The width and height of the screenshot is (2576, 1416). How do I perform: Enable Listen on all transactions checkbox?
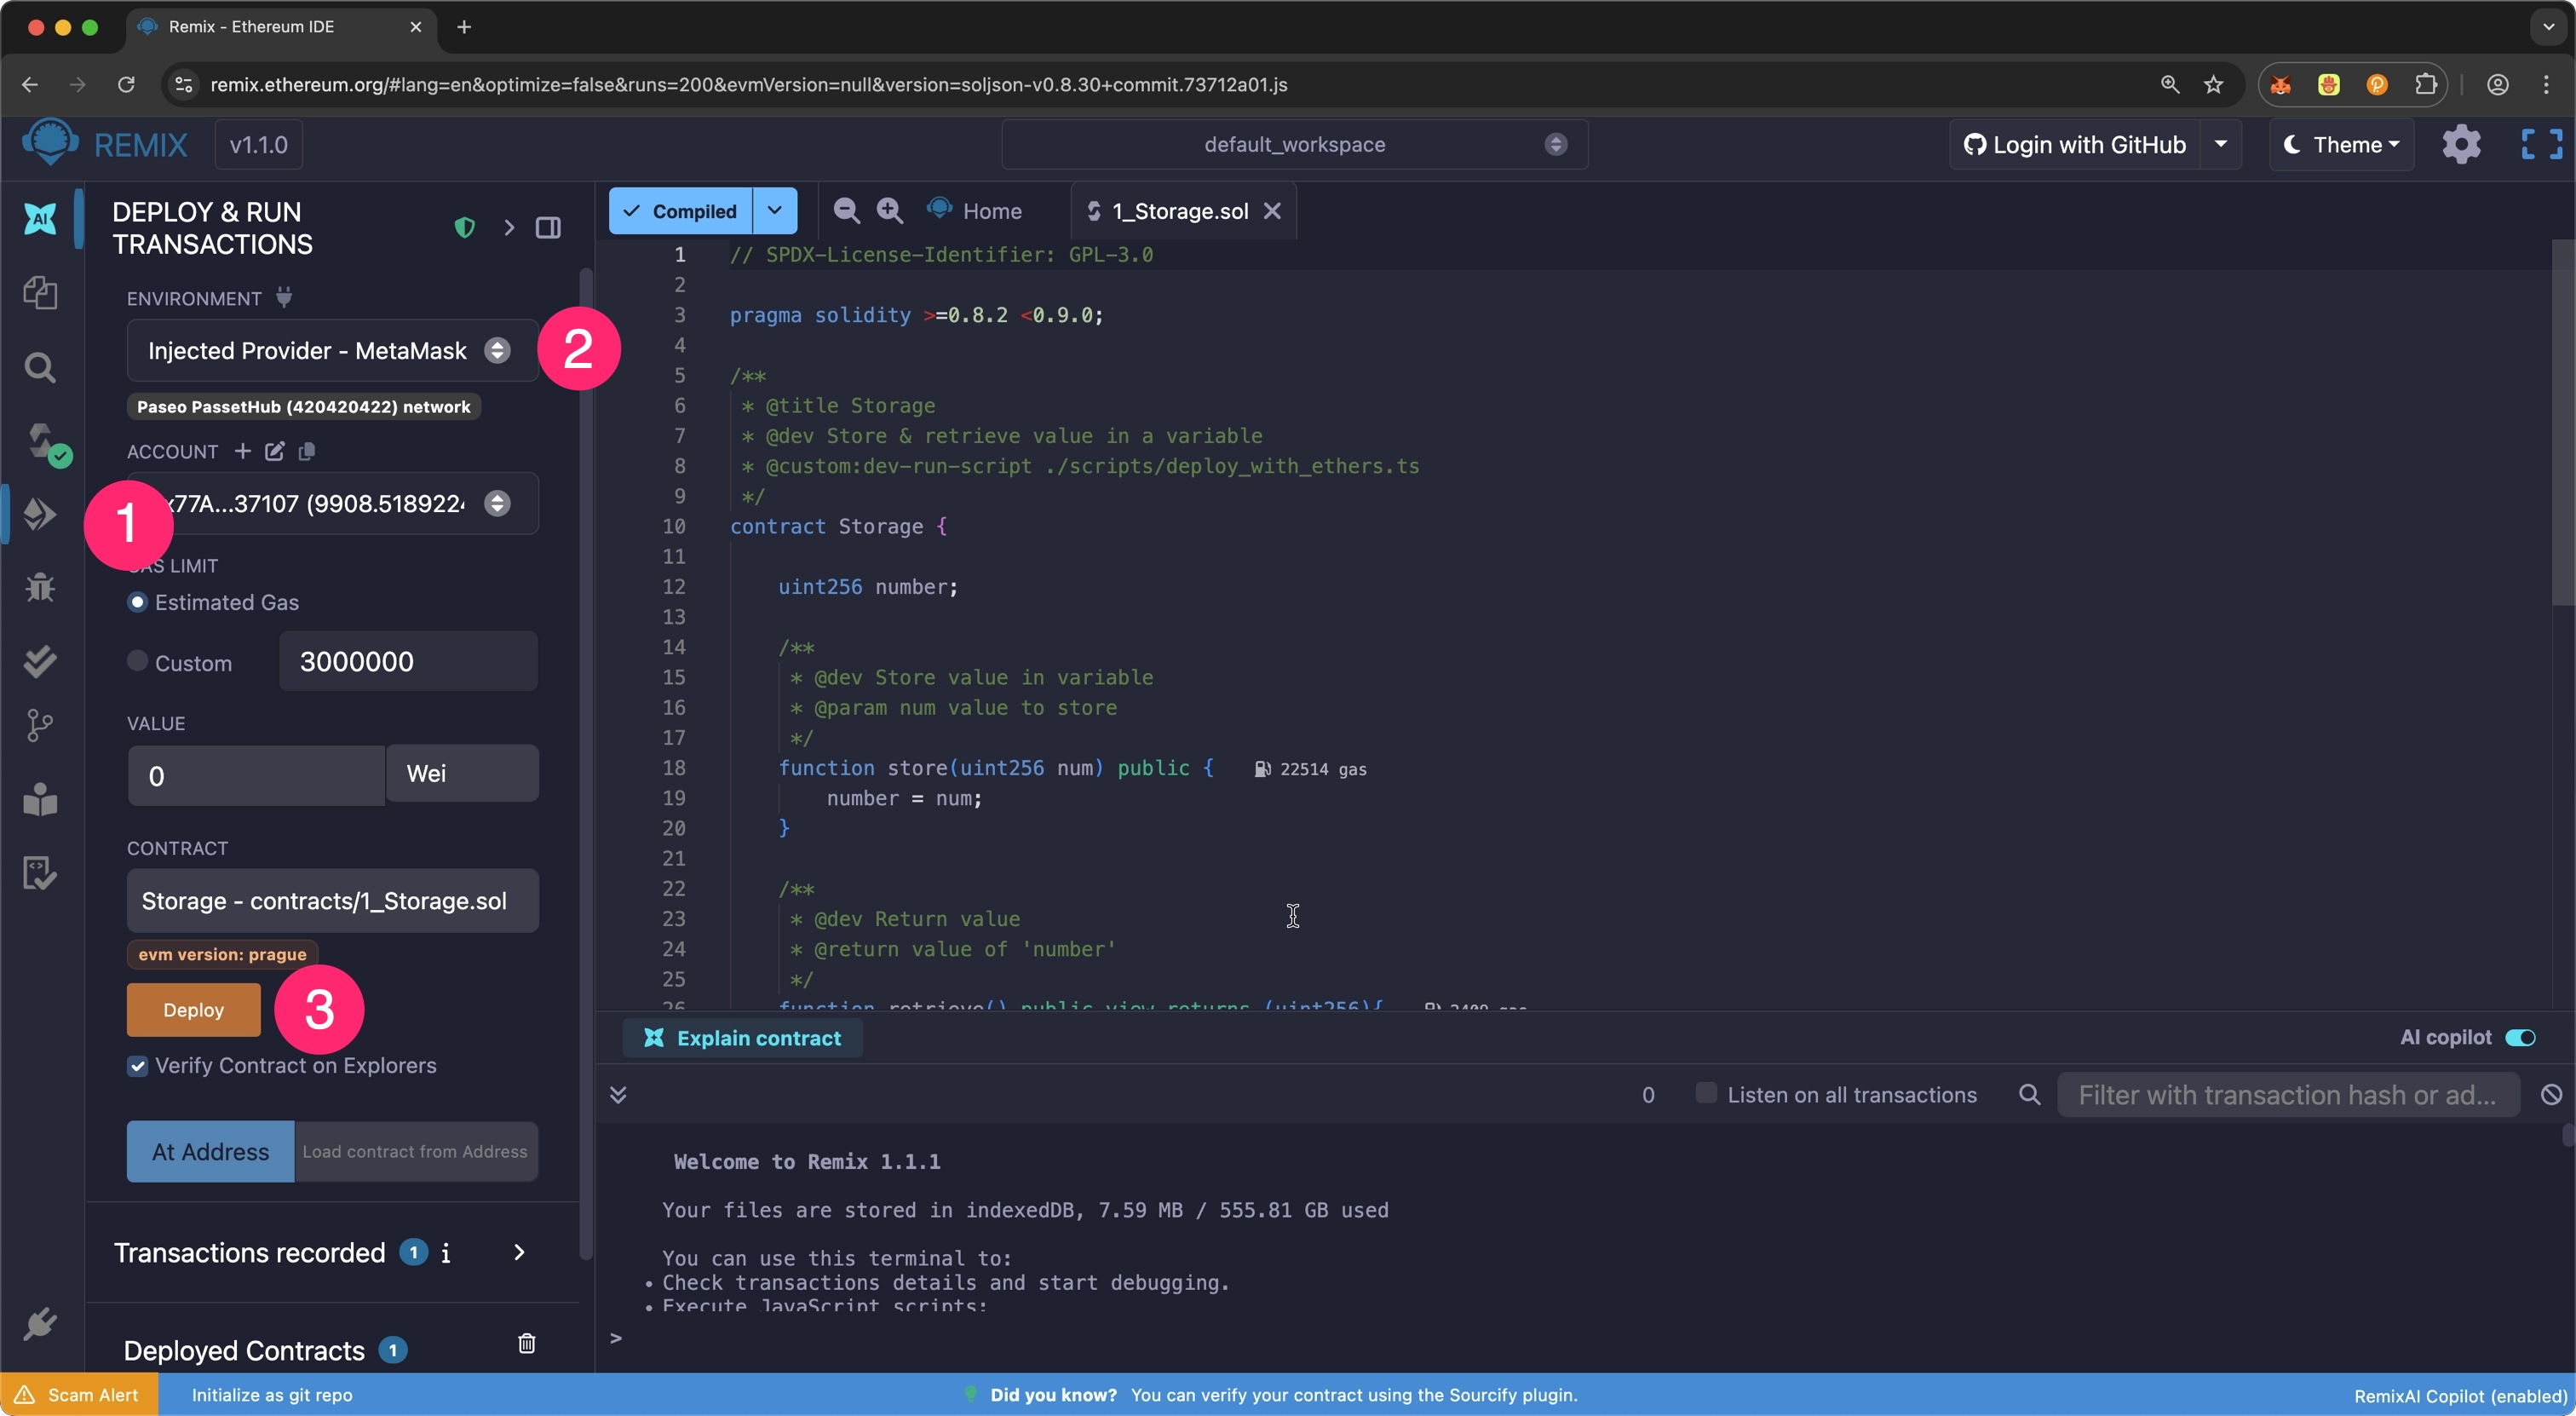pyautogui.click(x=1706, y=1093)
